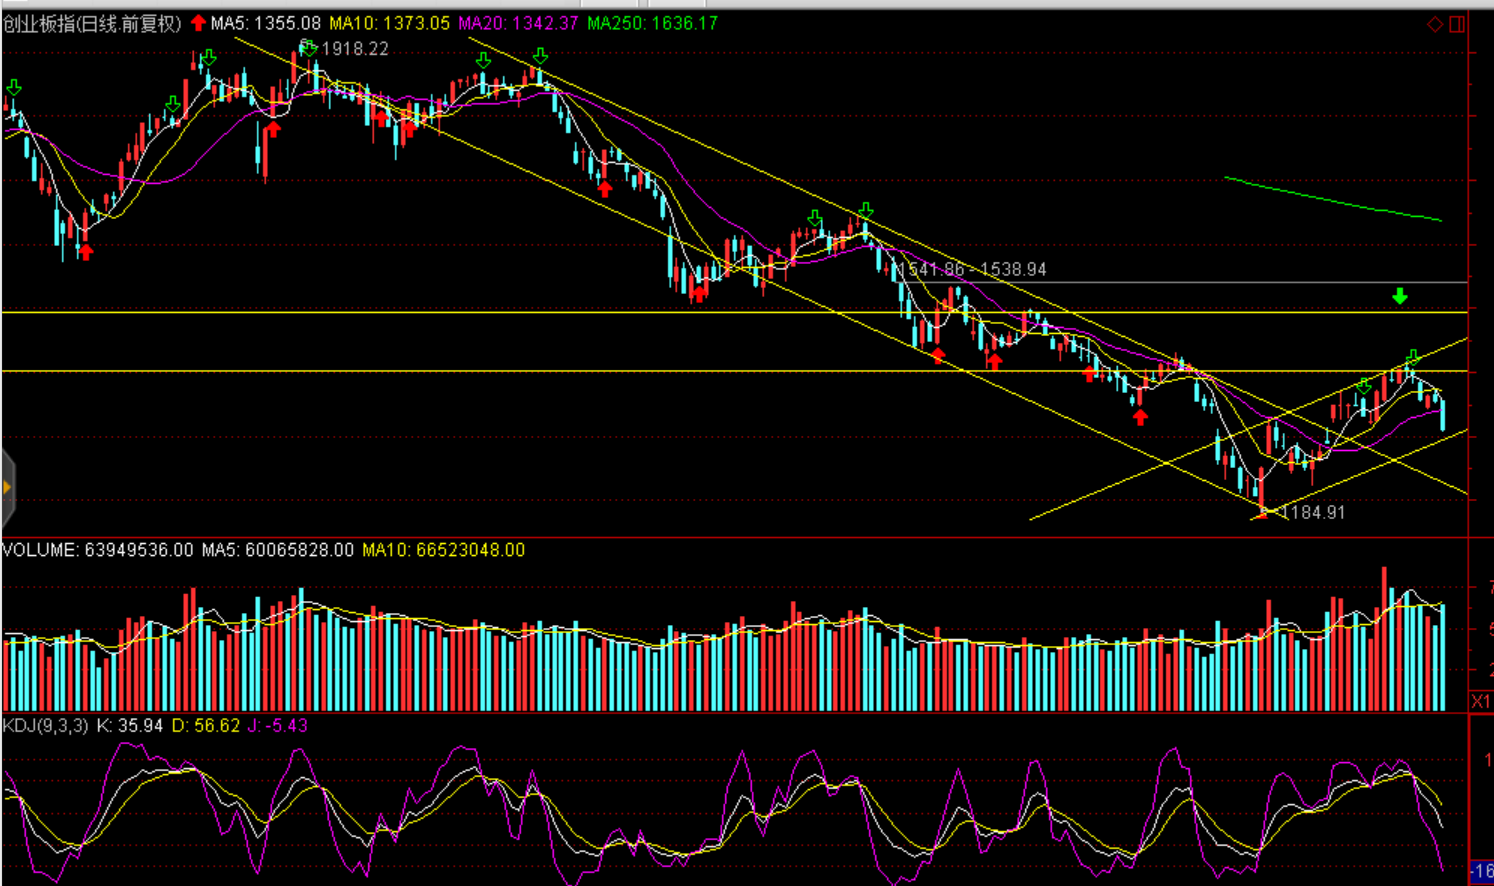Select the MA5: 1355.08 indicator label
Screen dimensions: 1494x886
click(265, 23)
